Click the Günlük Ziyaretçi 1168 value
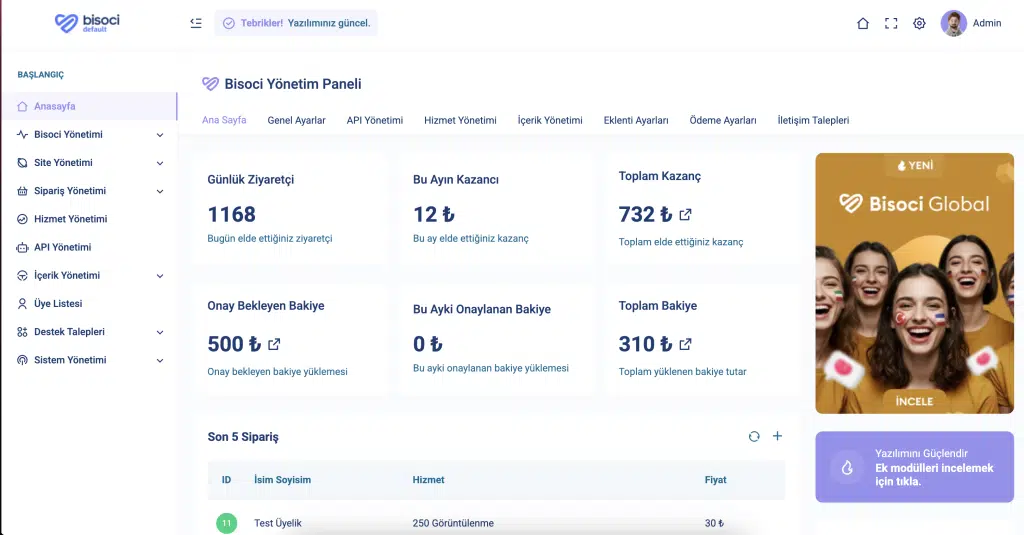 point(231,214)
